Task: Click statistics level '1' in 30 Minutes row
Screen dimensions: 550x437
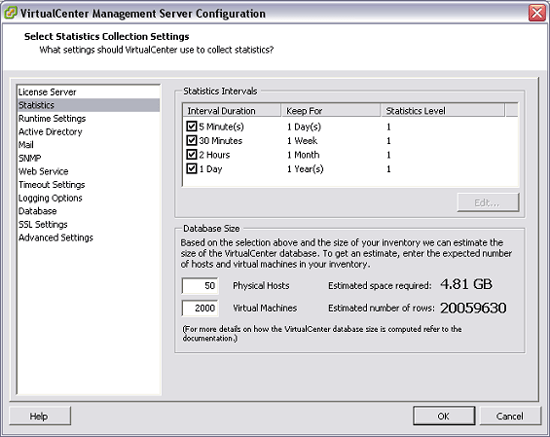Action: (x=389, y=141)
